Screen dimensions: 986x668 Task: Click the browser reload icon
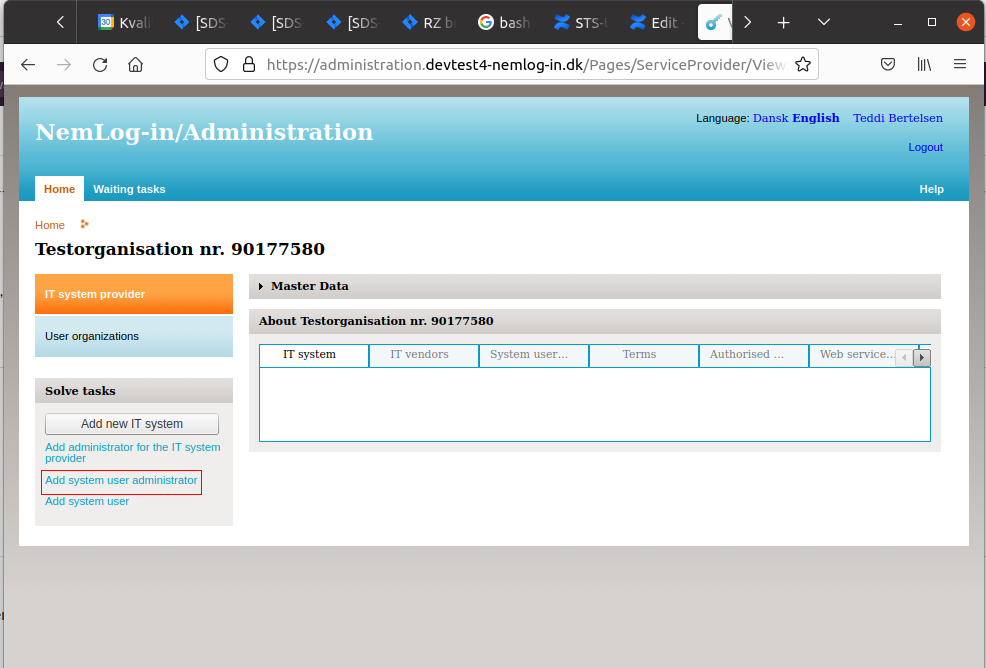coord(100,65)
